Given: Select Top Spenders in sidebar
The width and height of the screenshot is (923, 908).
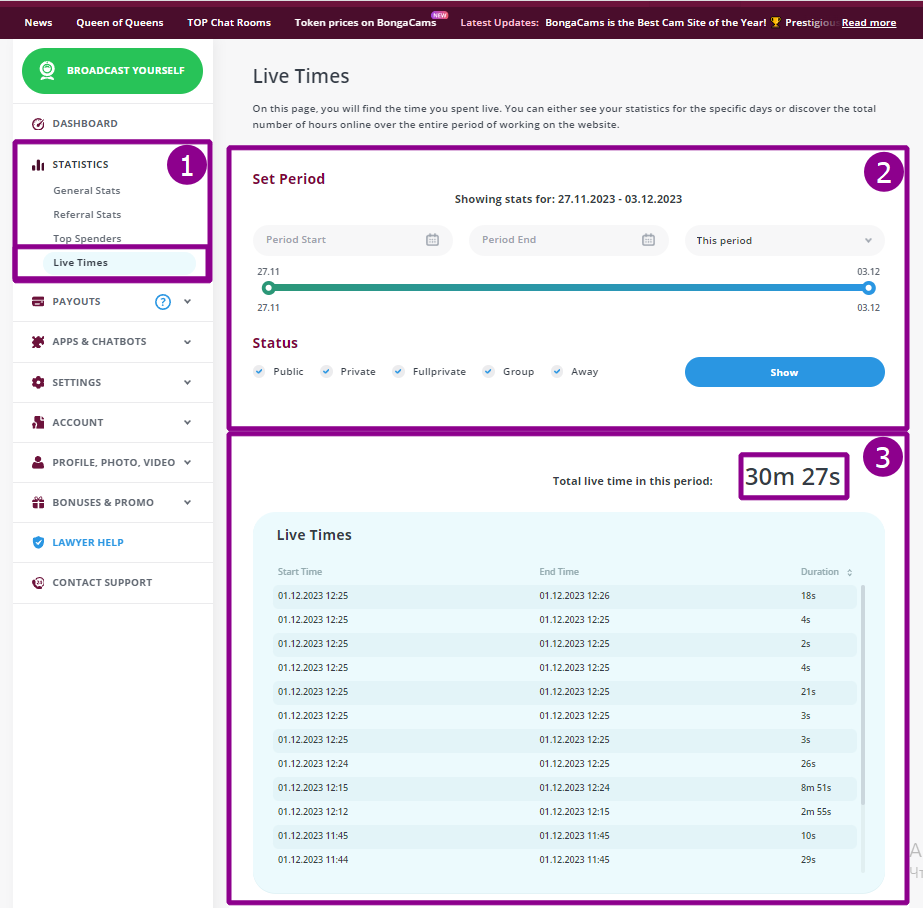Looking at the screenshot, I should click(x=87, y=239).
